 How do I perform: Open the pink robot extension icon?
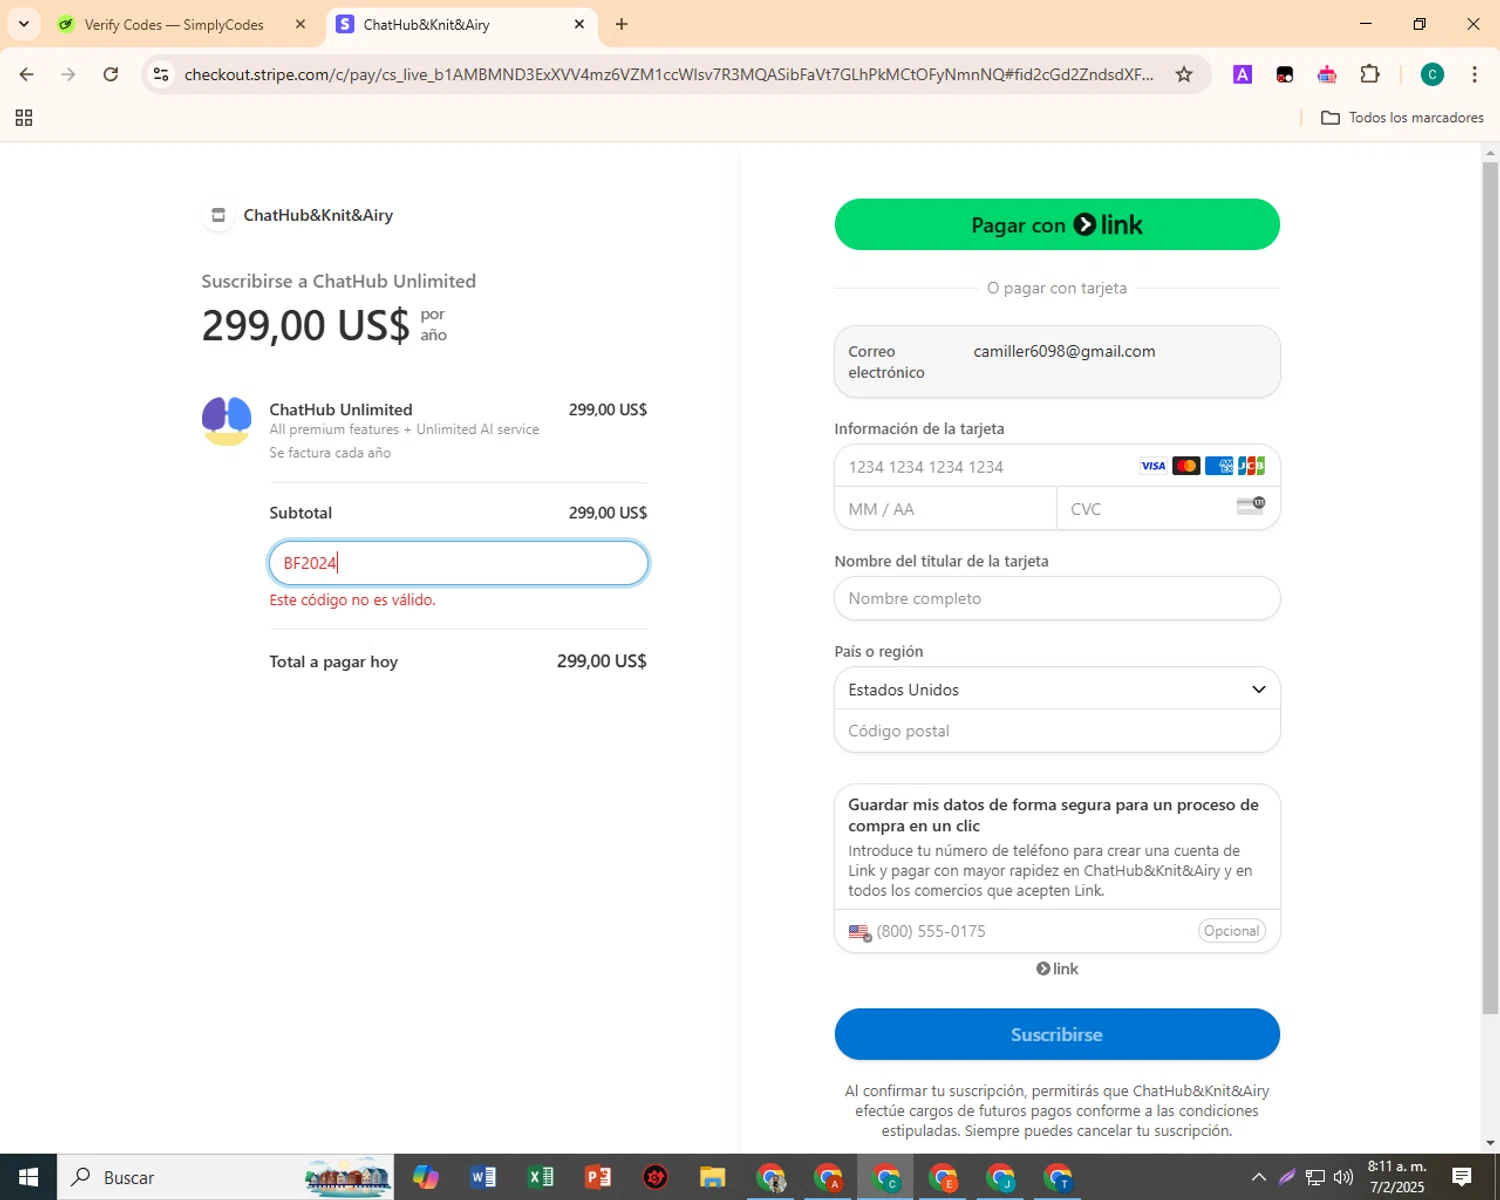coord(1327,74)
